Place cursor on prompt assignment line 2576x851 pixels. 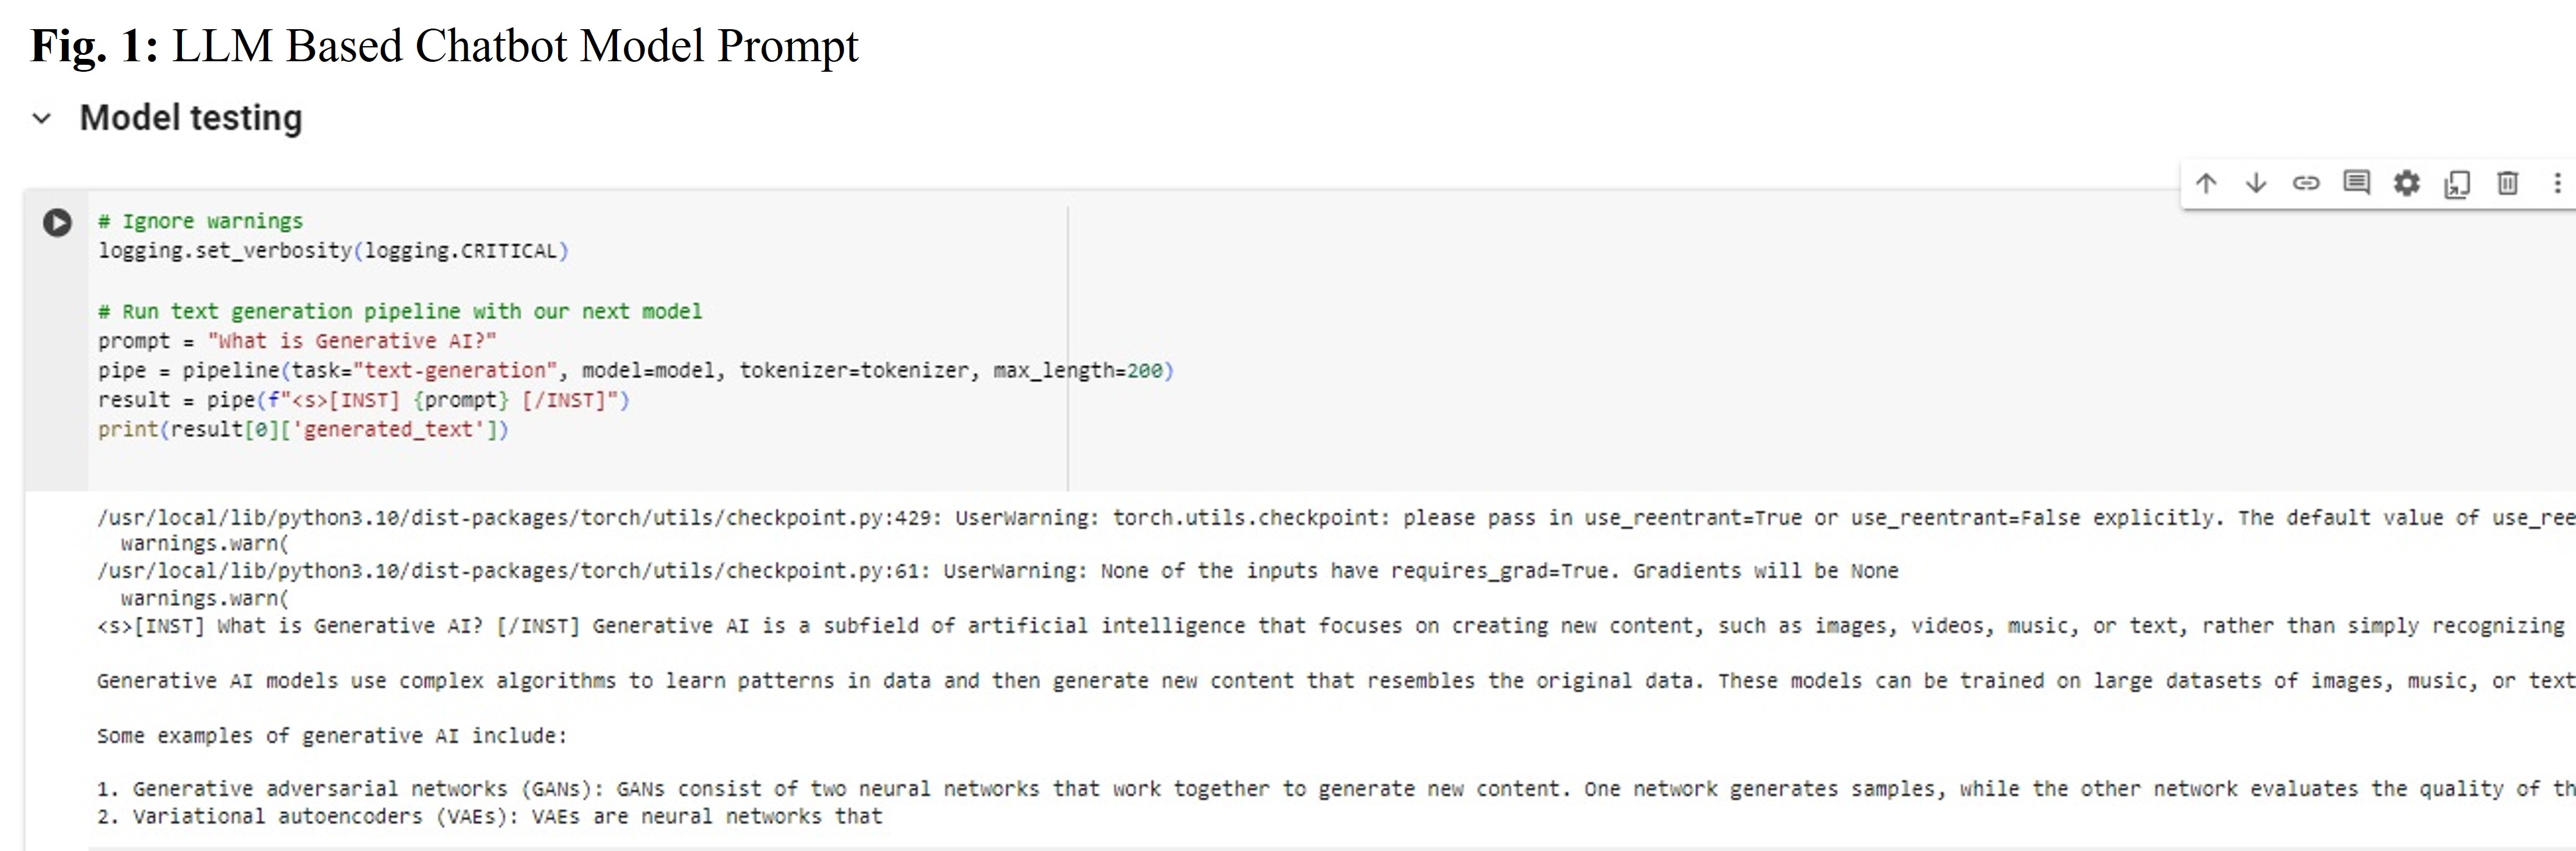coord(297,341)
